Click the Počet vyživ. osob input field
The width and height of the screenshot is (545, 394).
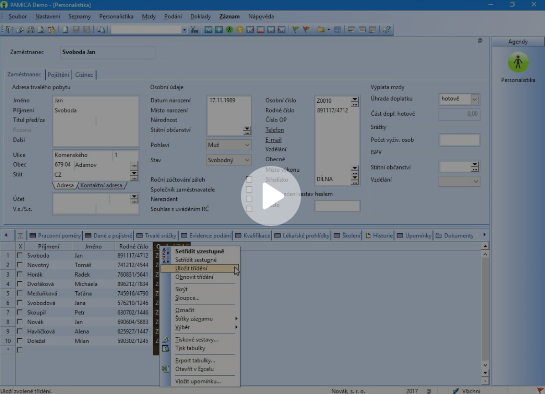point(459,140)
